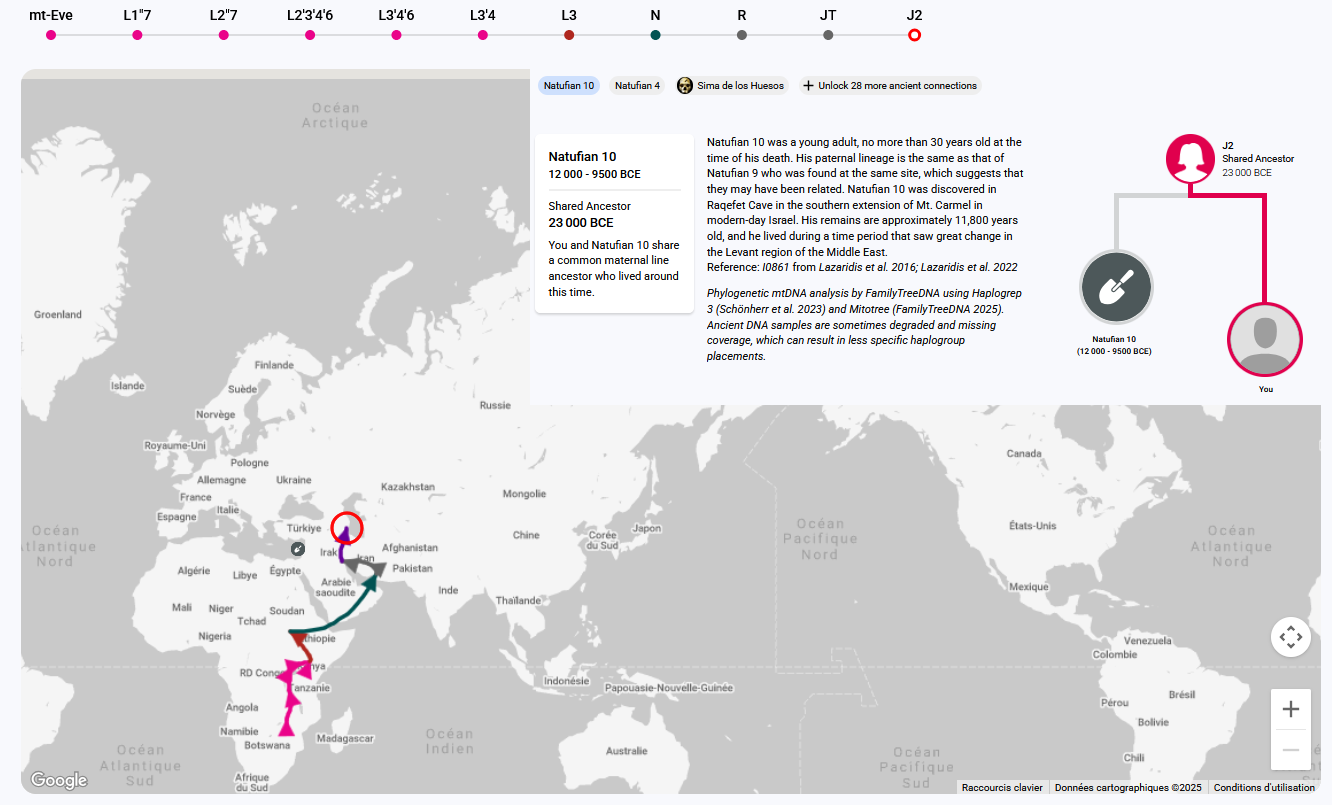Click the Données cartographiques ©2025 notice
The image size is (1332, 805).
click(1128, 788)
